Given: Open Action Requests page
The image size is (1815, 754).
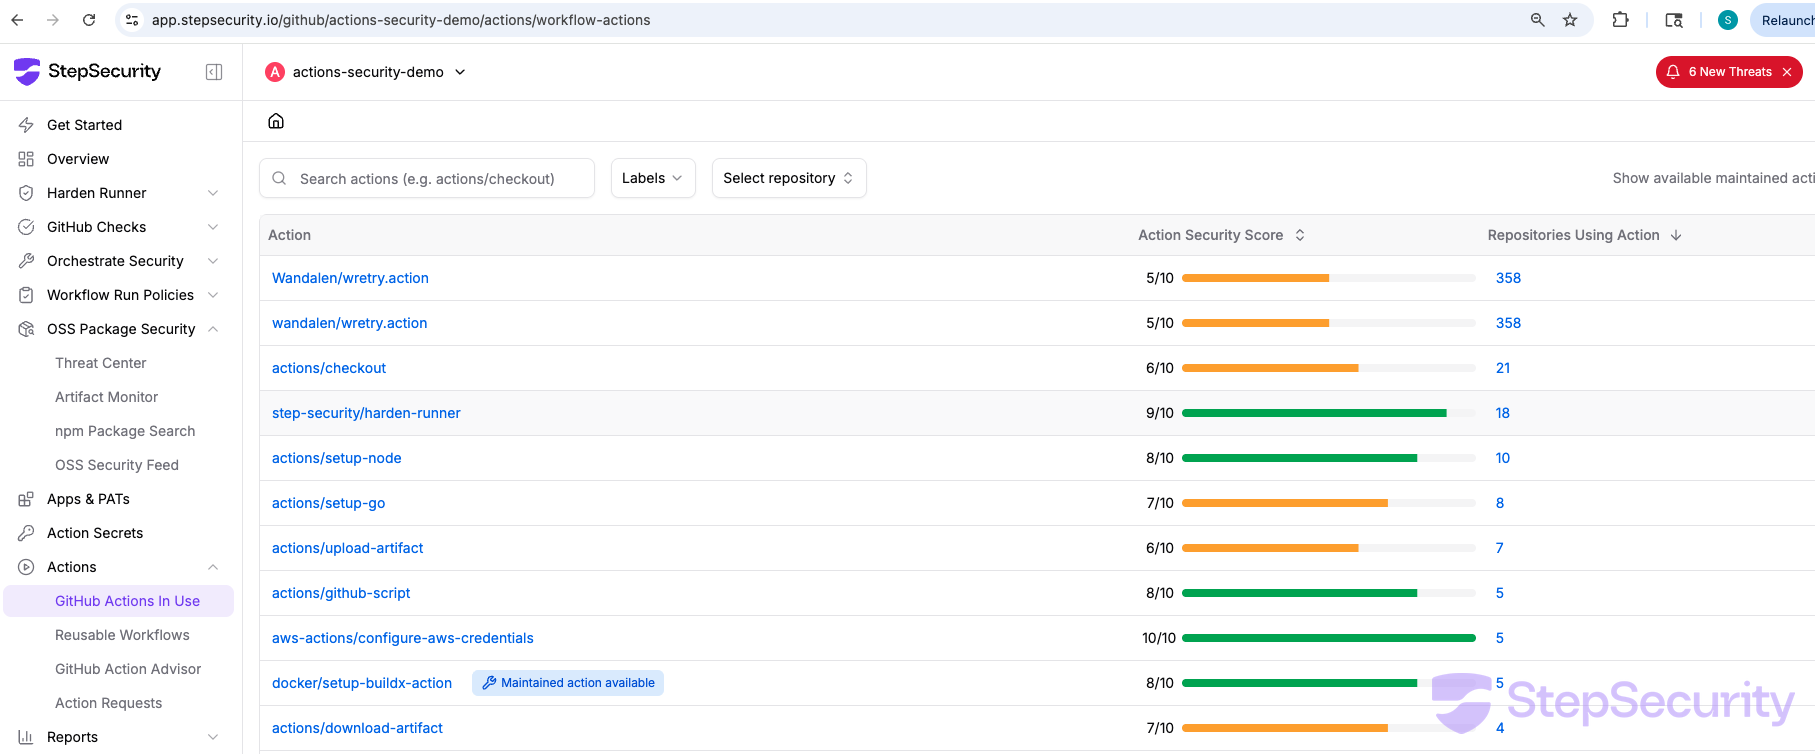Looking at the screenshot, I should (108, 703).
